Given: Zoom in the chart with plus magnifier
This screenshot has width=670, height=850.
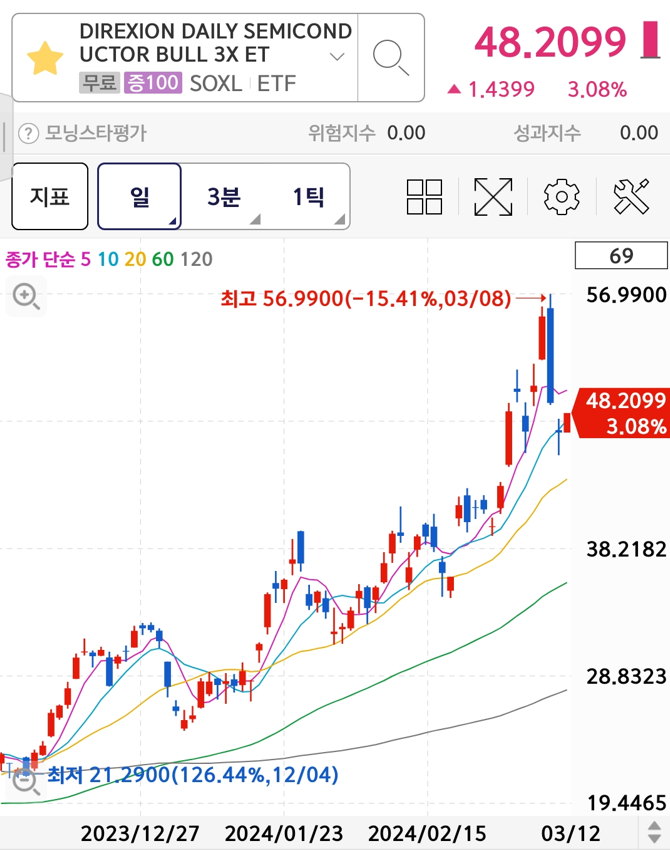Looking at the screenshot, I should click(x=26, y=297).
